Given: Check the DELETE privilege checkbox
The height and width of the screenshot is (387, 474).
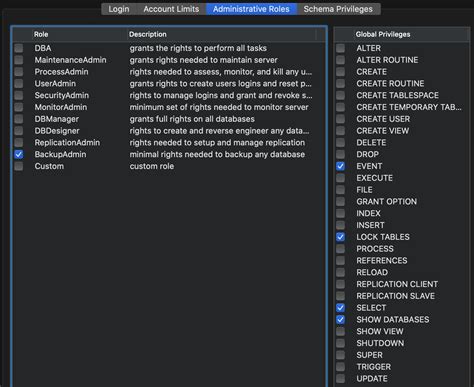Looking at the screenshot, I should pos(340,143).
